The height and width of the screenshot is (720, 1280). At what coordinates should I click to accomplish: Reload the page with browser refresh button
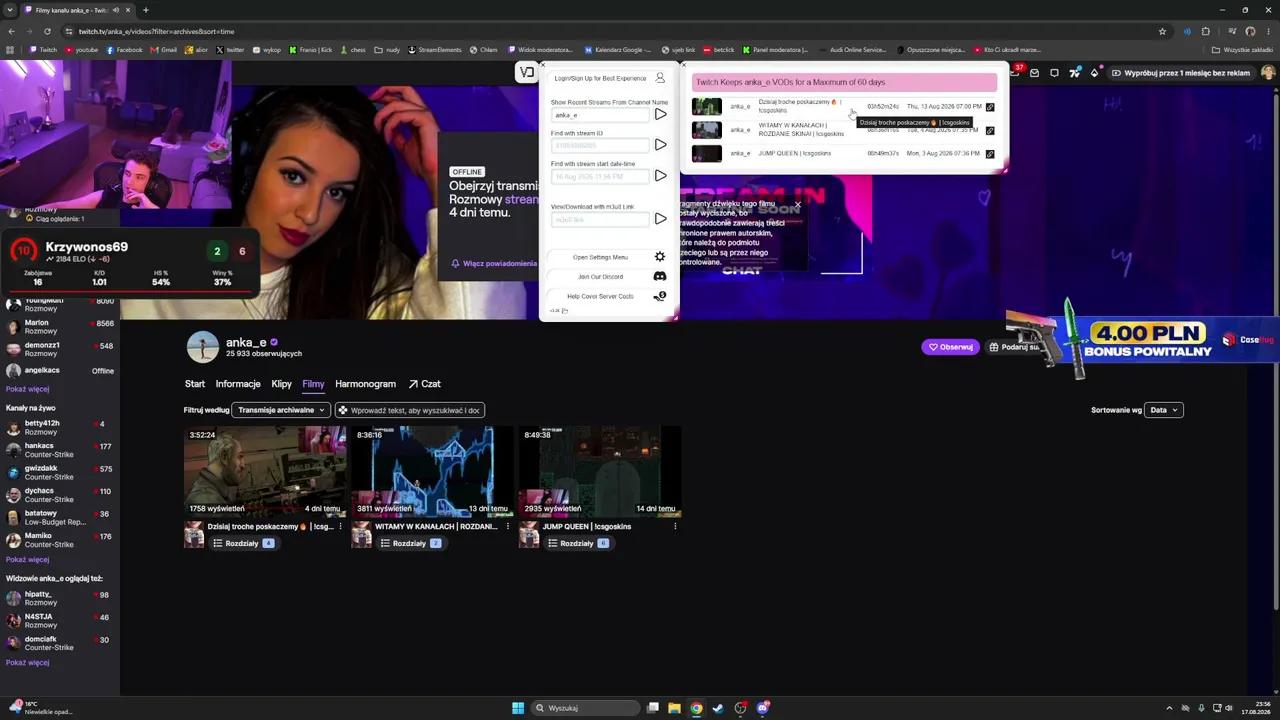point(49,31)
